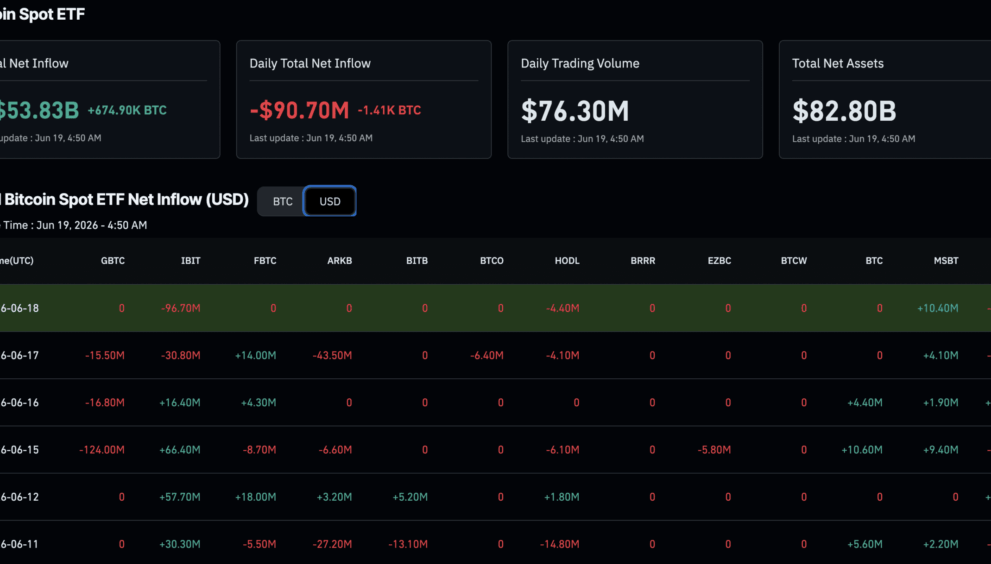Screen dimensions: 991x564
Task: Click the +10.40M MSBT value
Action: (x=937, y=308)
